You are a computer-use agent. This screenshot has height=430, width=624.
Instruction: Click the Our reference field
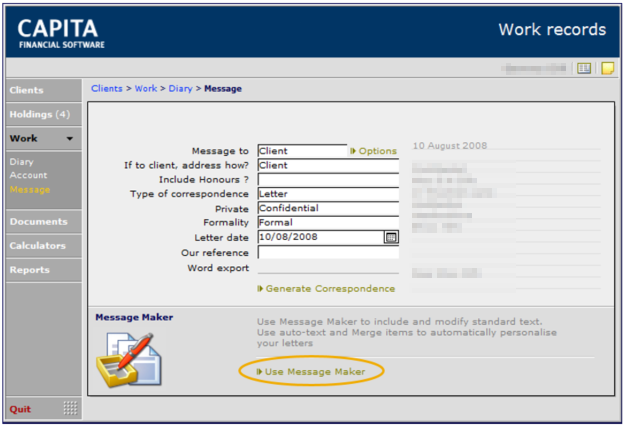click(328, 252)
